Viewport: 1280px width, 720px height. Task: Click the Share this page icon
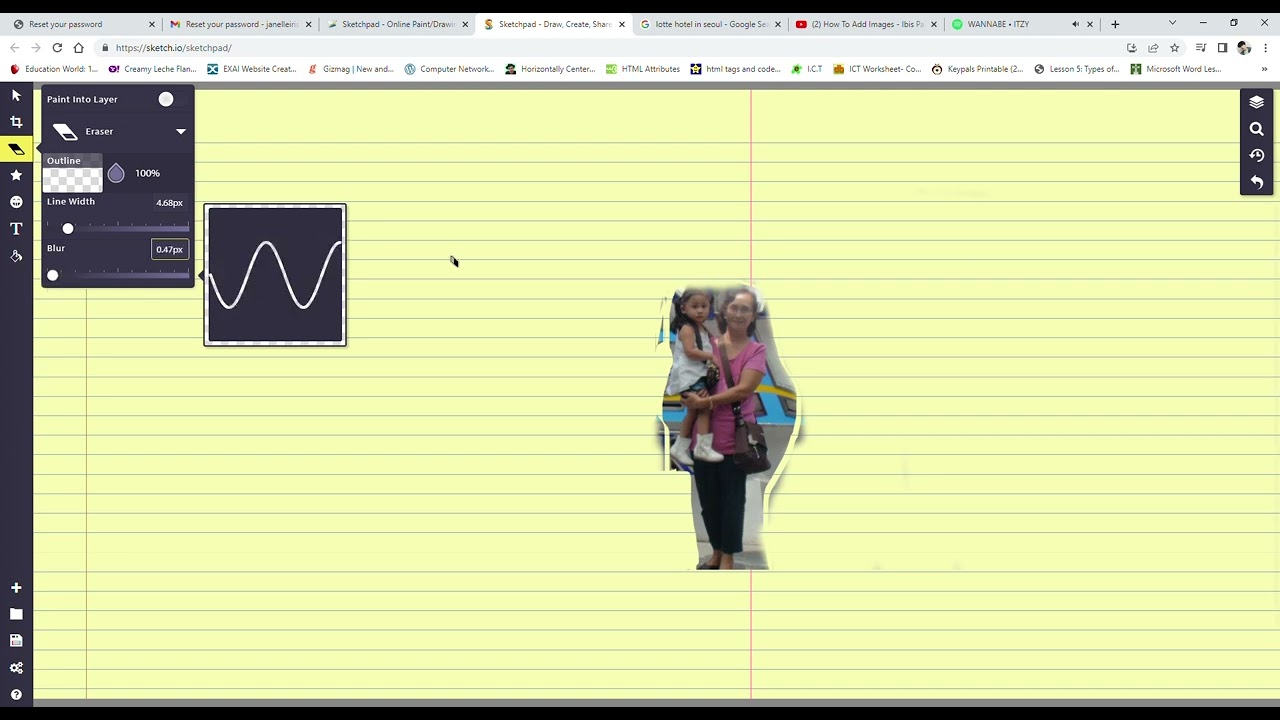[x=1153, y=47]
